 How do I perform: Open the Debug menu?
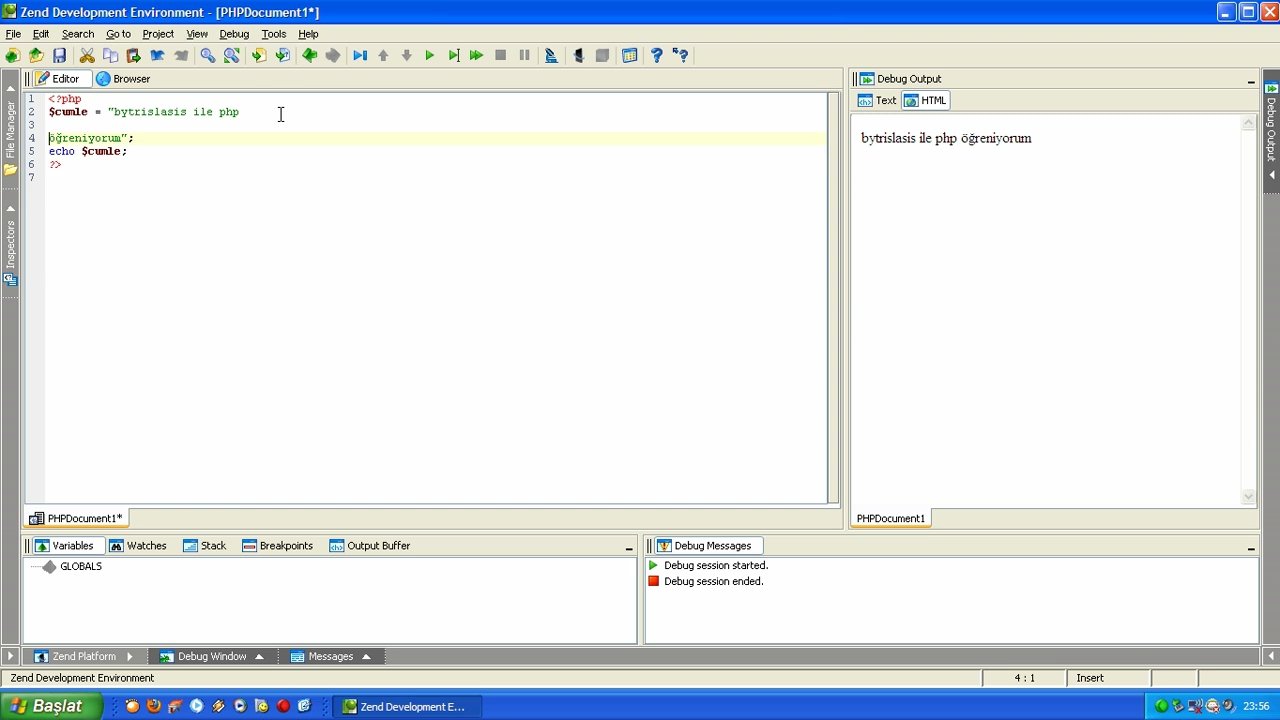point(234,34)
